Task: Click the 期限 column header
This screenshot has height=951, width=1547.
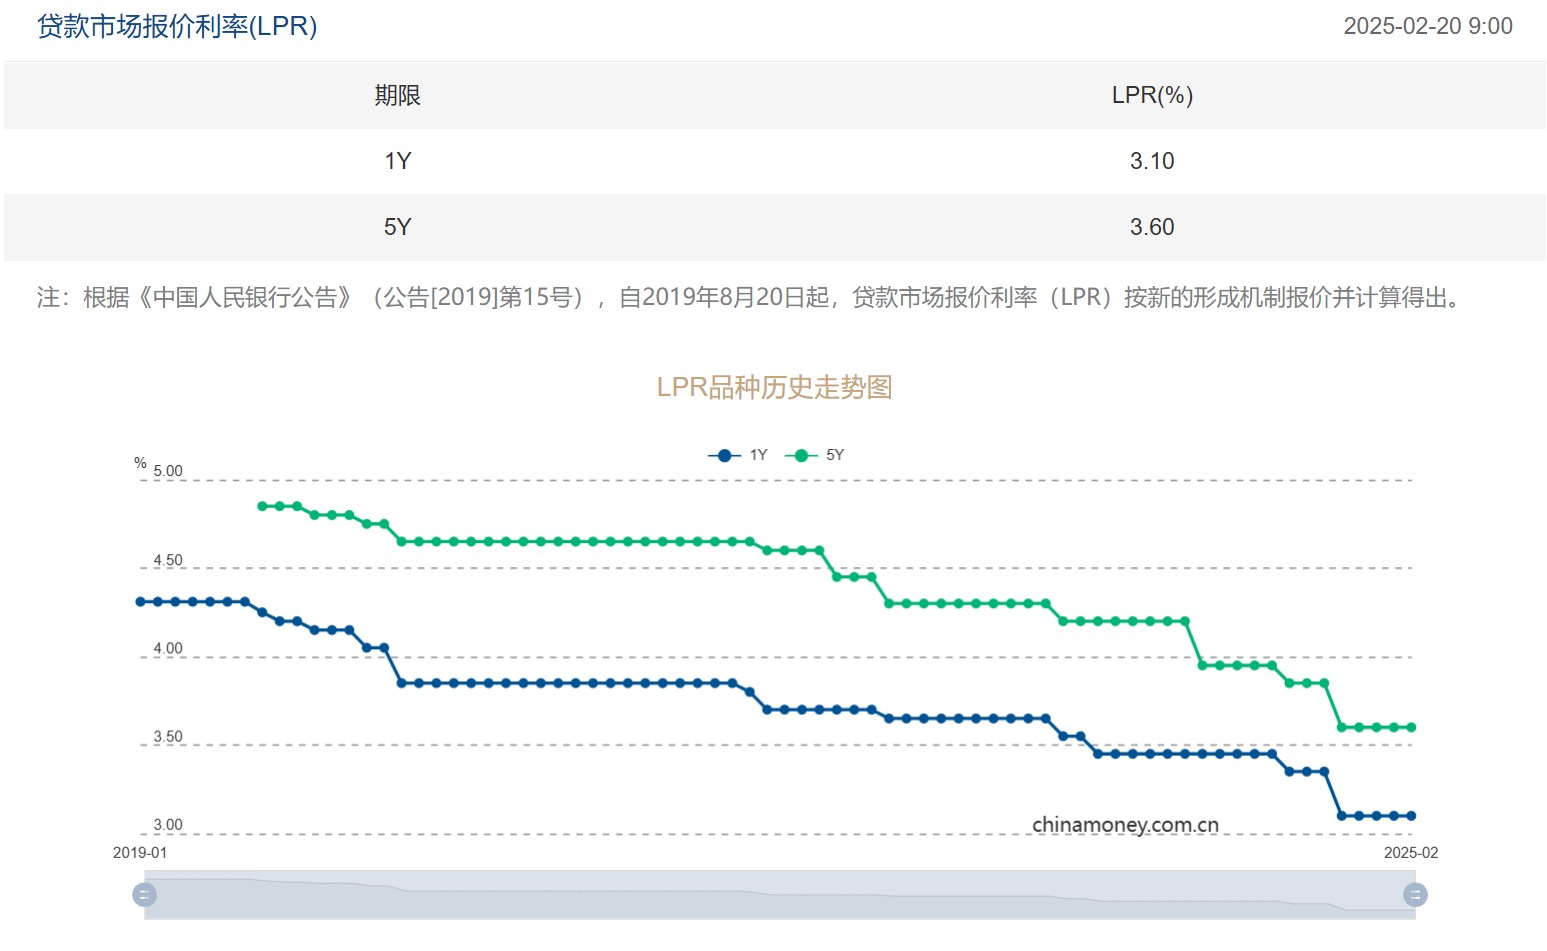Action: (x=397, y=95)
